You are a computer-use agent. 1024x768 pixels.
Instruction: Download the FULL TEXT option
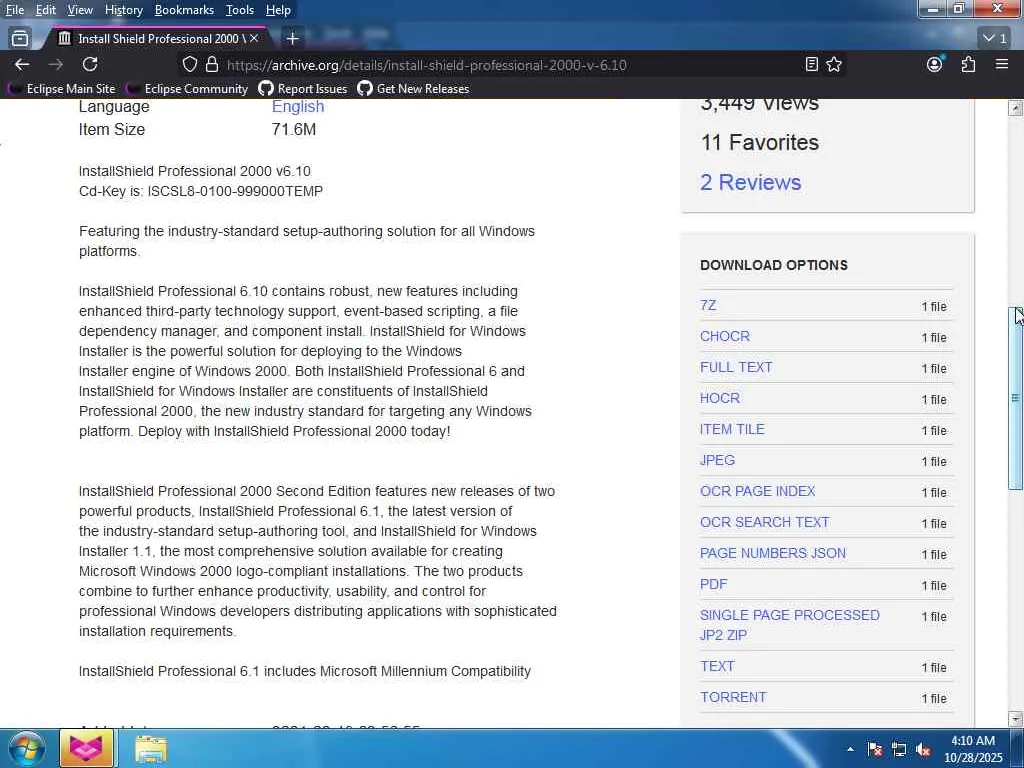click(736, 367)
